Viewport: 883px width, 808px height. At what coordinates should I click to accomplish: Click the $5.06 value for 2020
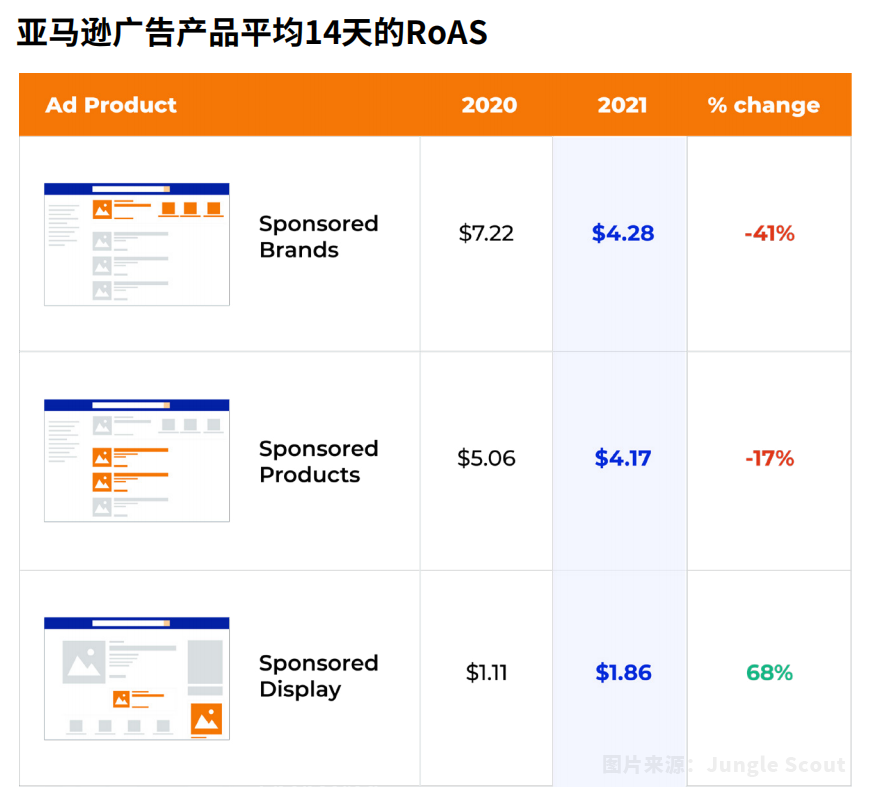pyautogui.click(x=486, y=458)
